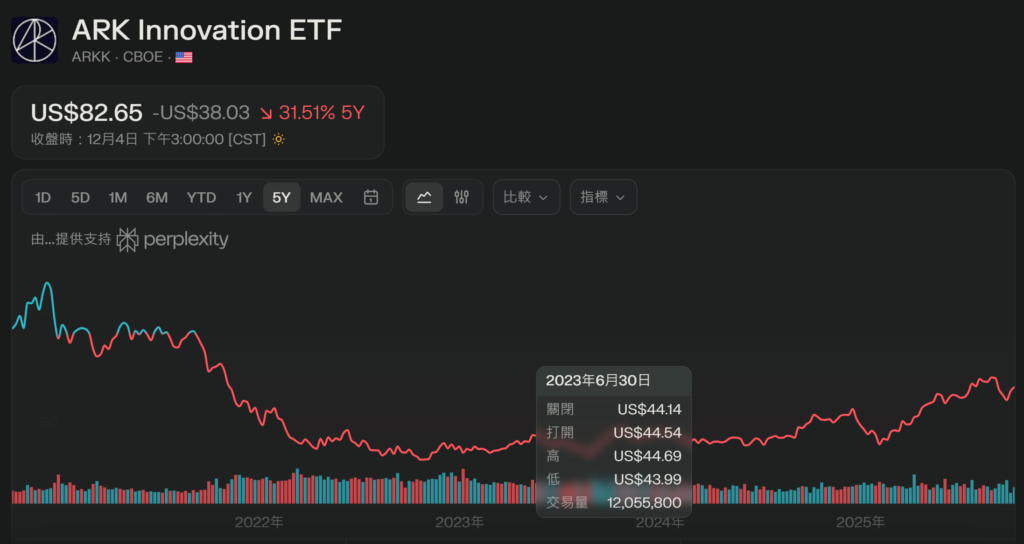Open the 比較 compare dropdown
The image size is (1024, 544).
(x=526, y=197)
